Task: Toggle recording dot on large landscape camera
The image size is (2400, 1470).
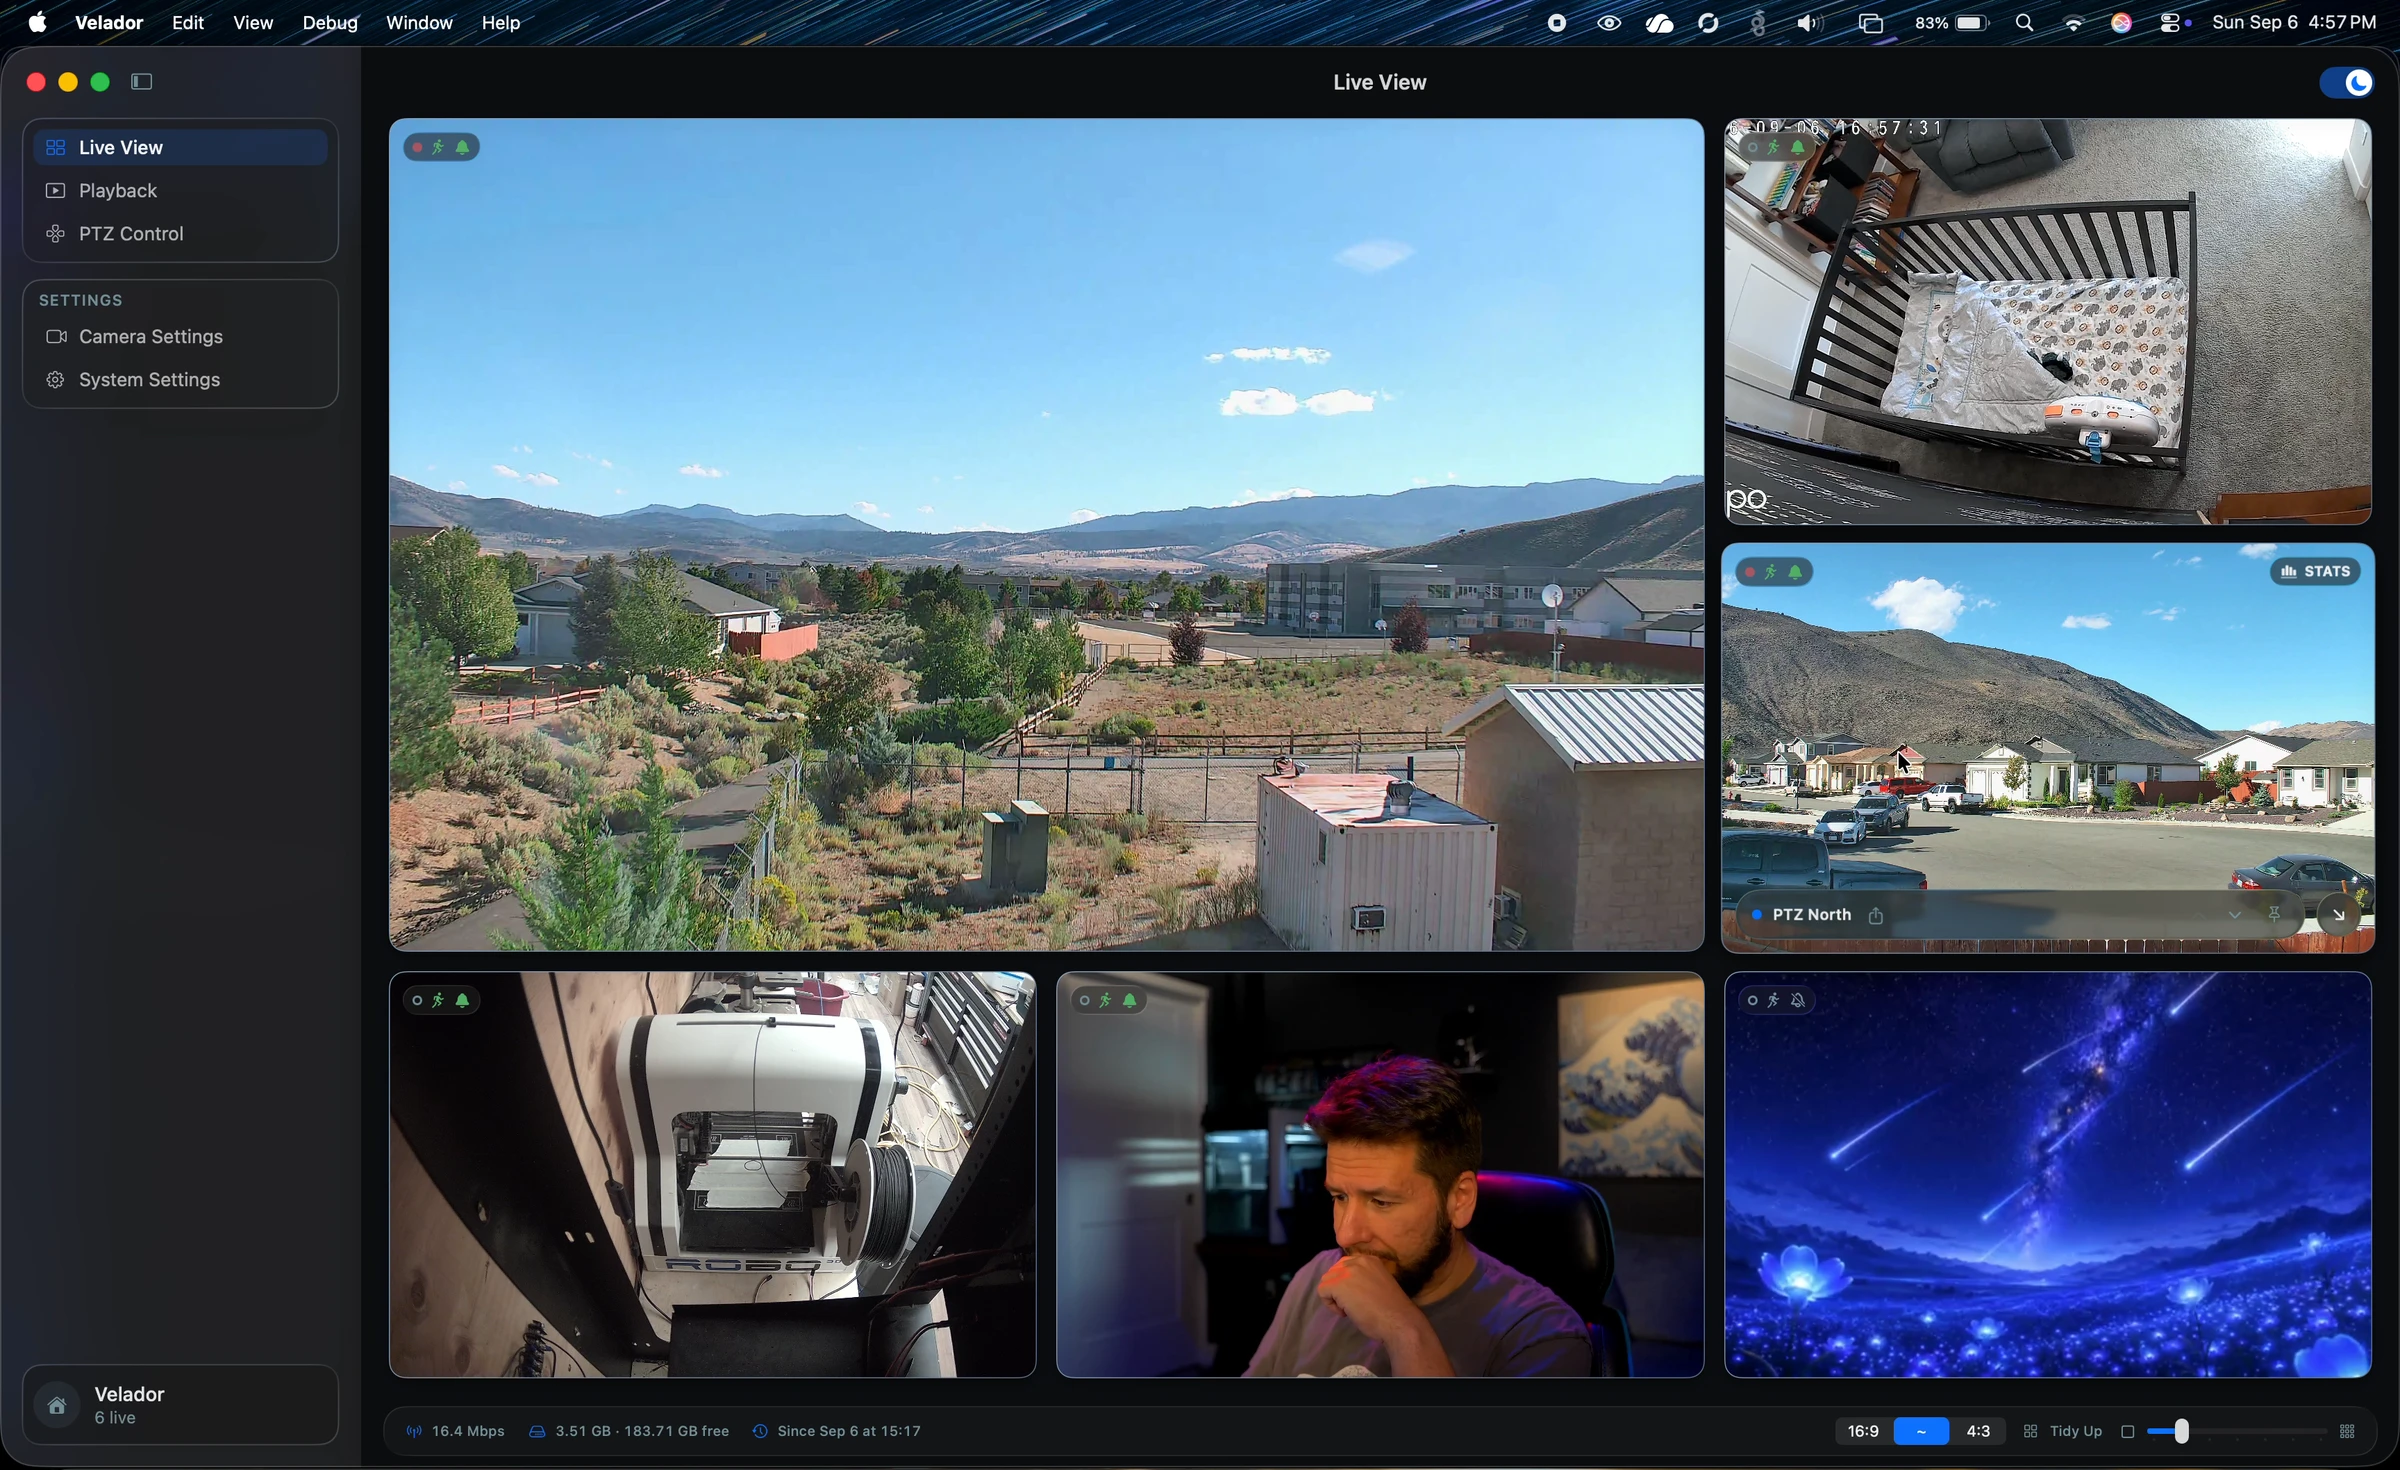Action: (x=417, y=148)
